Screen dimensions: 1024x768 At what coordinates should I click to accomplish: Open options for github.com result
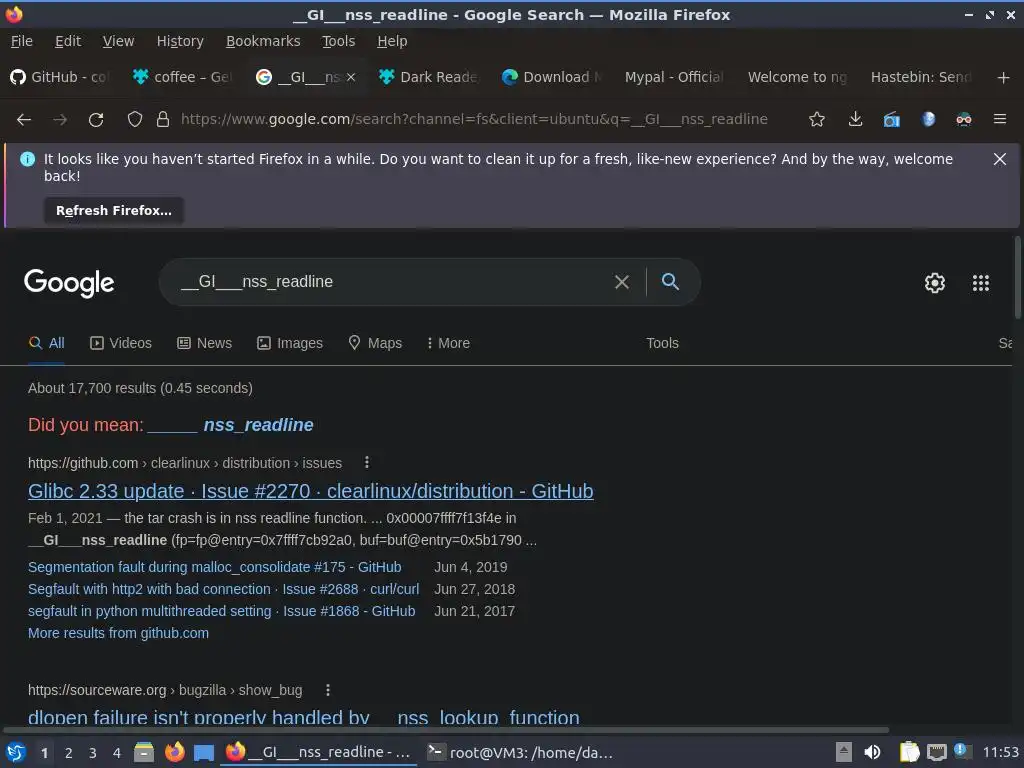[x=367, y=462]
